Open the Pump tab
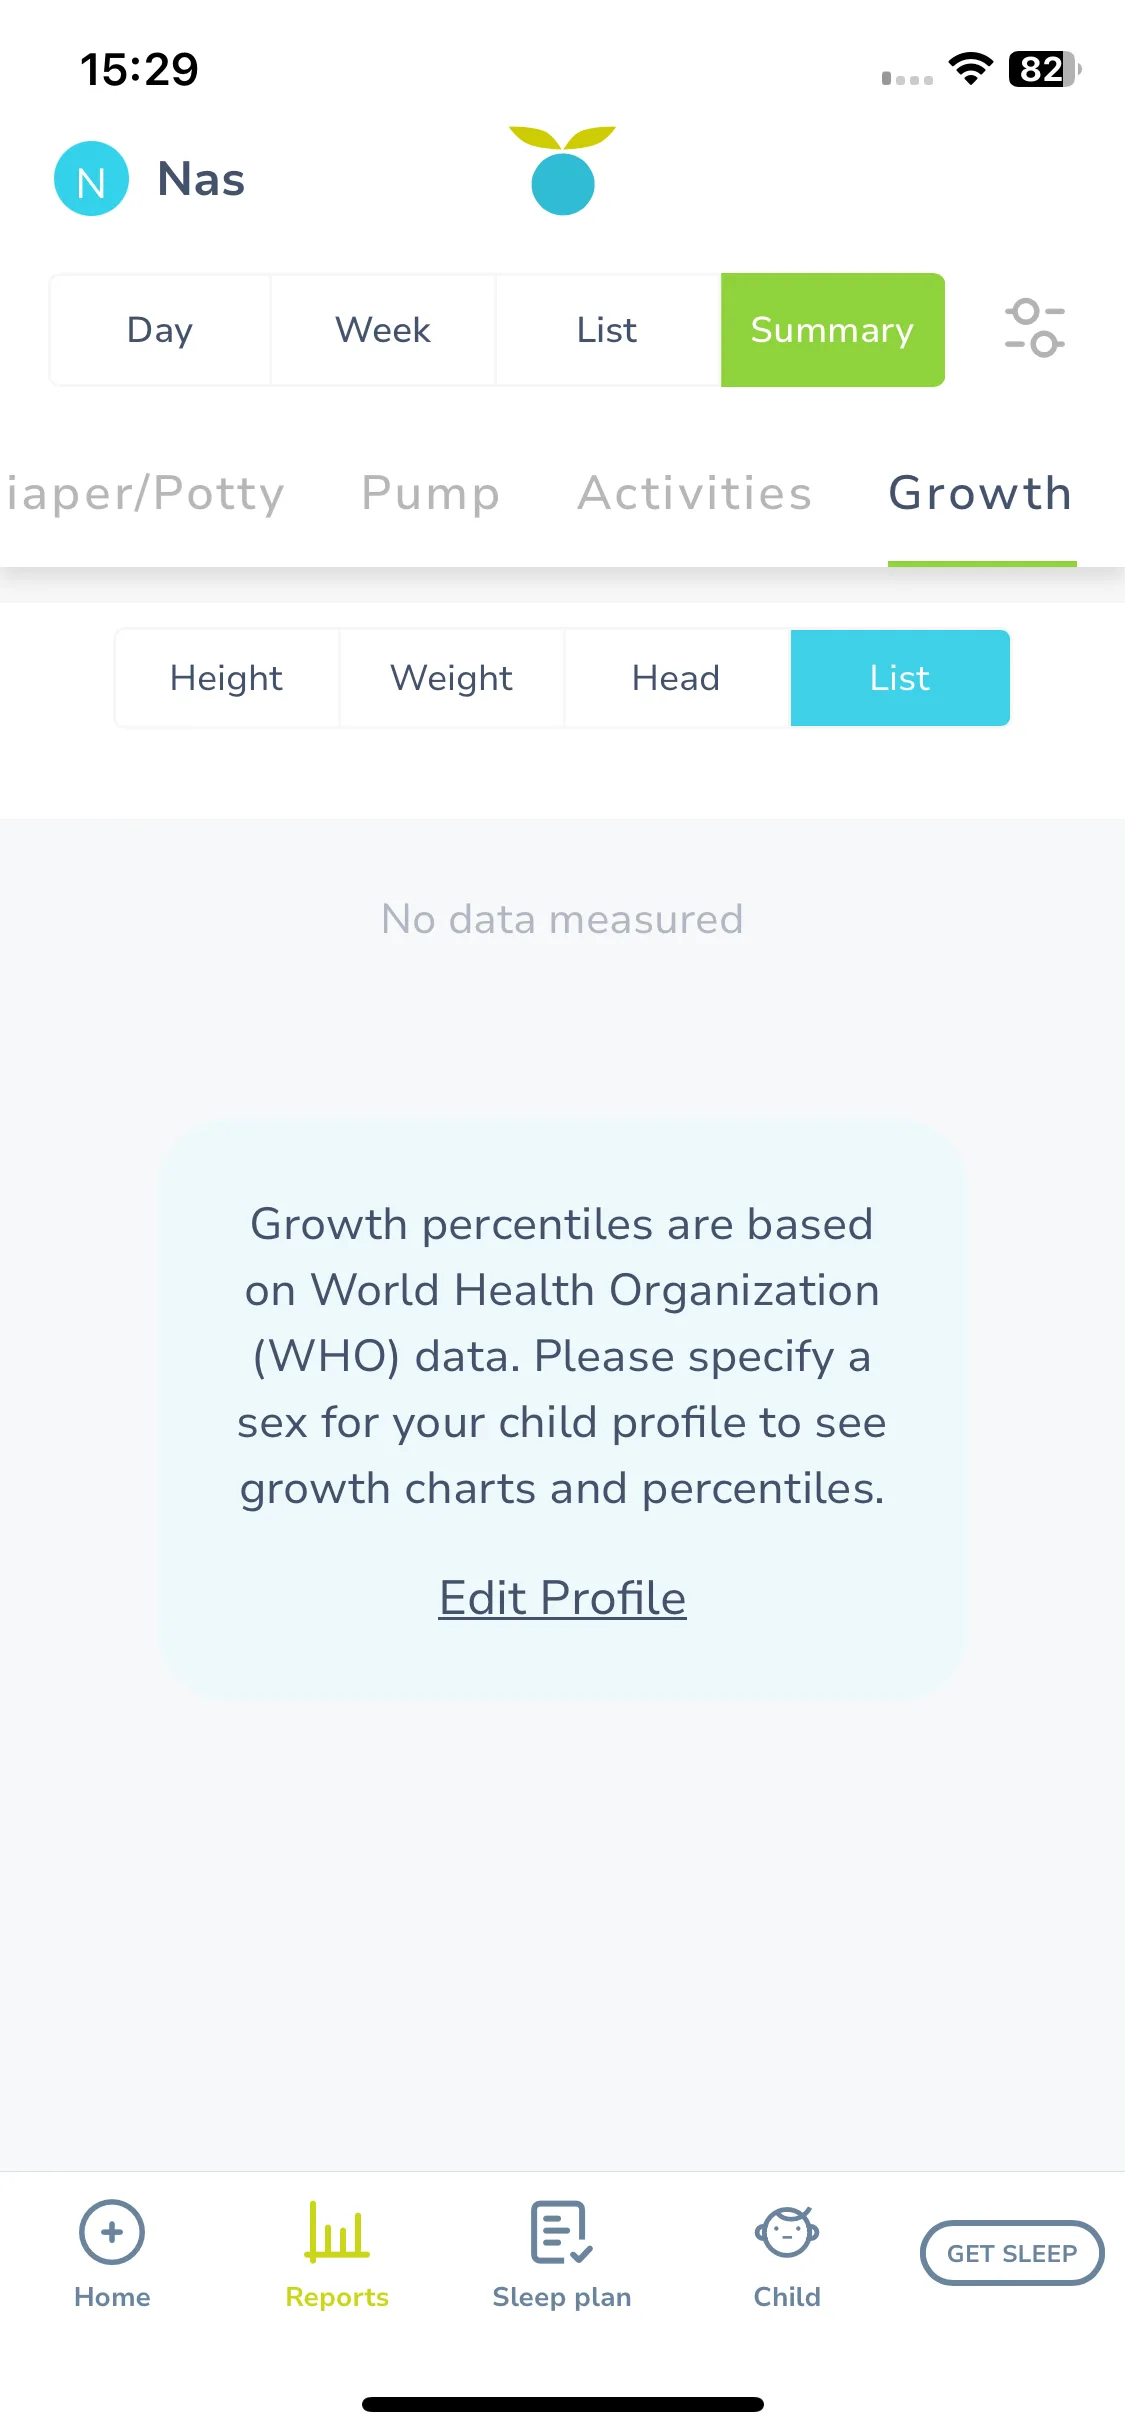1125x2436 pixels. pyautogui.click(x=430, y=493)
